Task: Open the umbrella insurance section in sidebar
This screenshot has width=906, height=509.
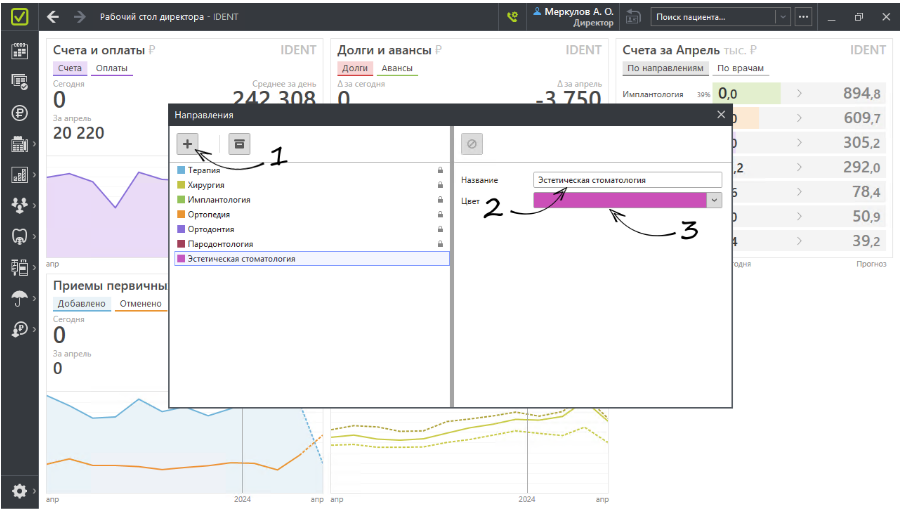Action: coord(19,298)
